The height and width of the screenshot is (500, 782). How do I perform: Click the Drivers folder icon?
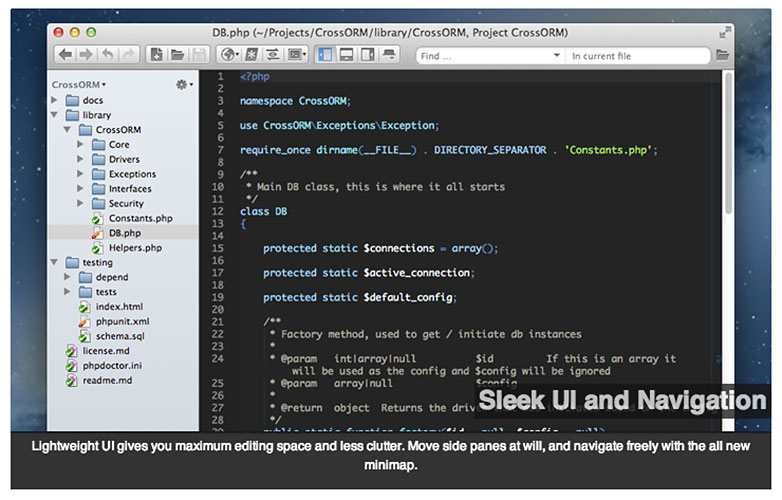tap(98, 160)
